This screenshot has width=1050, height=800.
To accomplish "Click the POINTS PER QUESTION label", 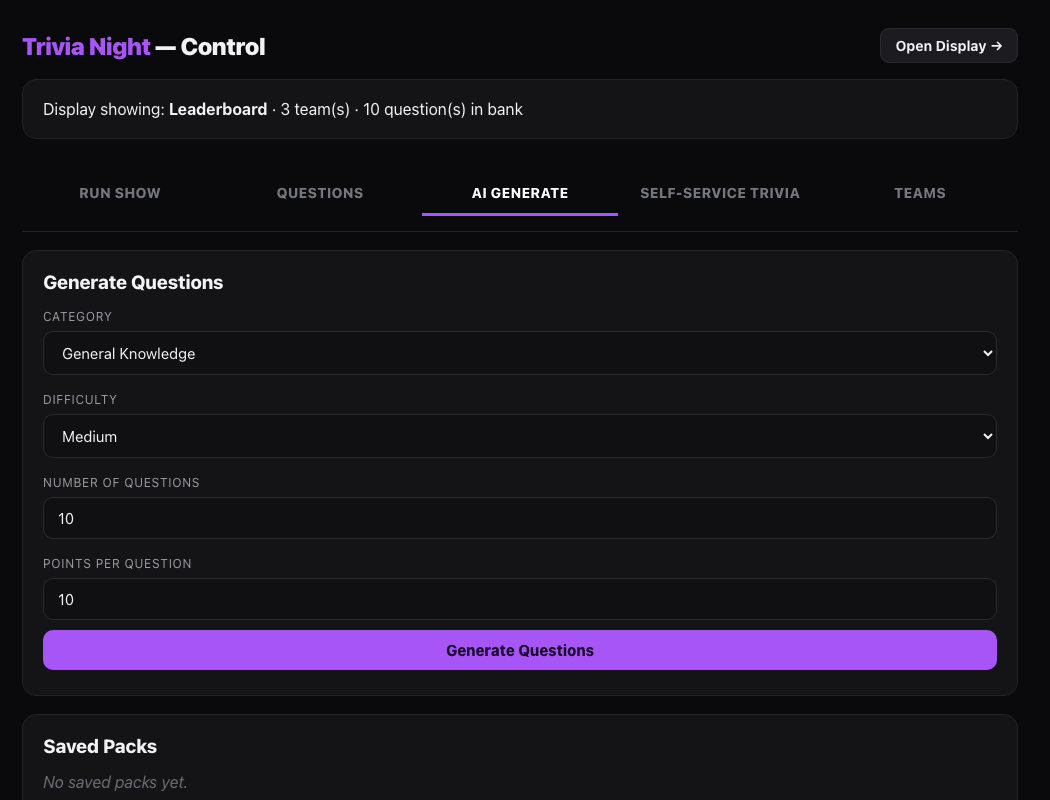I will tap(117, 564).
